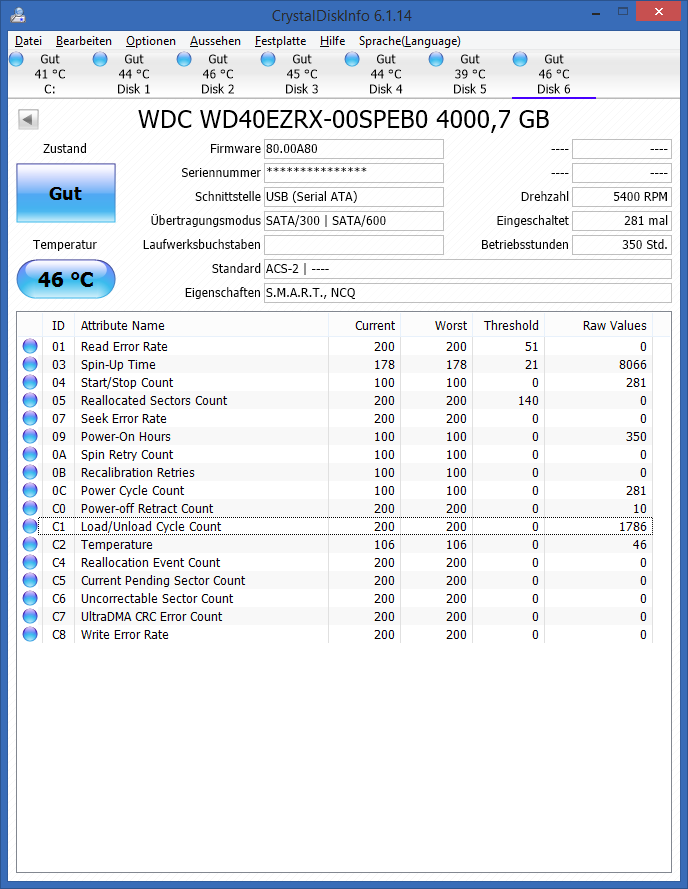Click raw value 8066 of Spin-Up Time
Image resolution: width=688 pixels, height=889 pixels.
632,364
